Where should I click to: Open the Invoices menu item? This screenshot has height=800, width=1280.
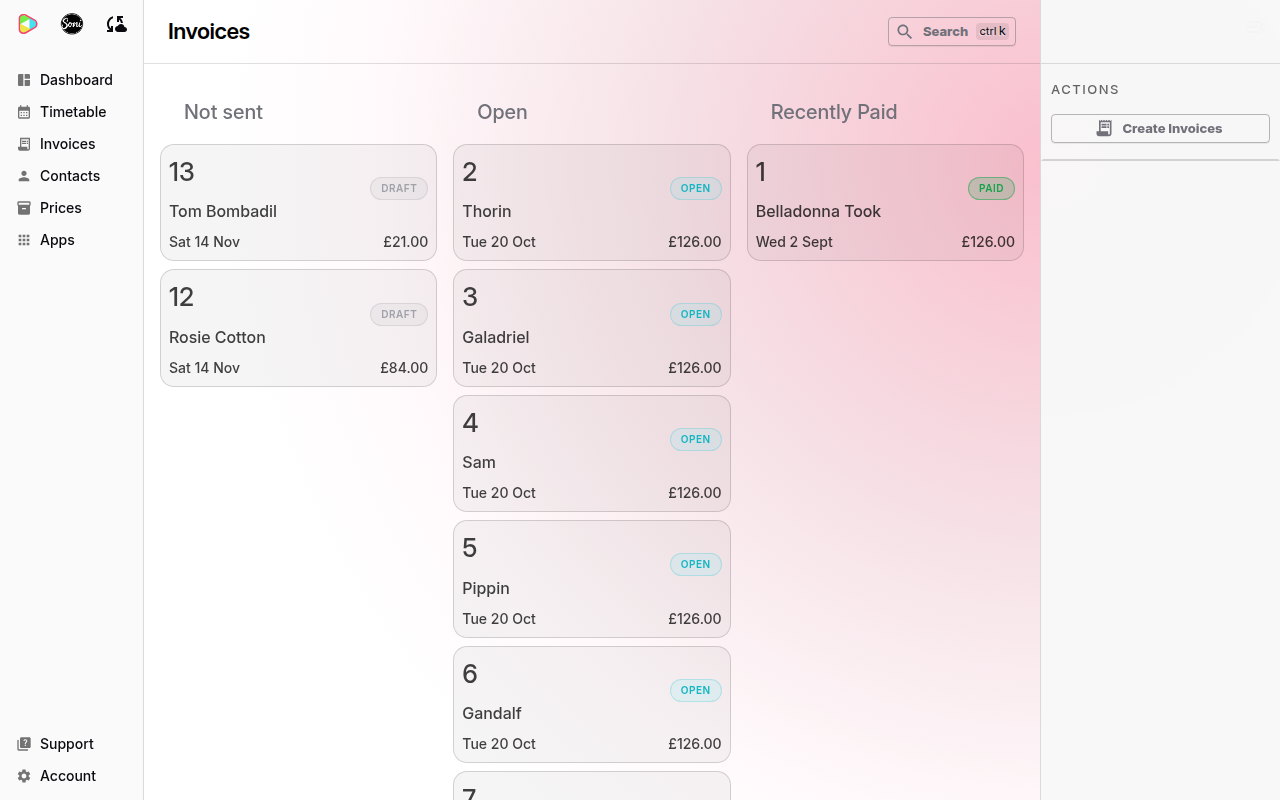(x=68, y=144)
